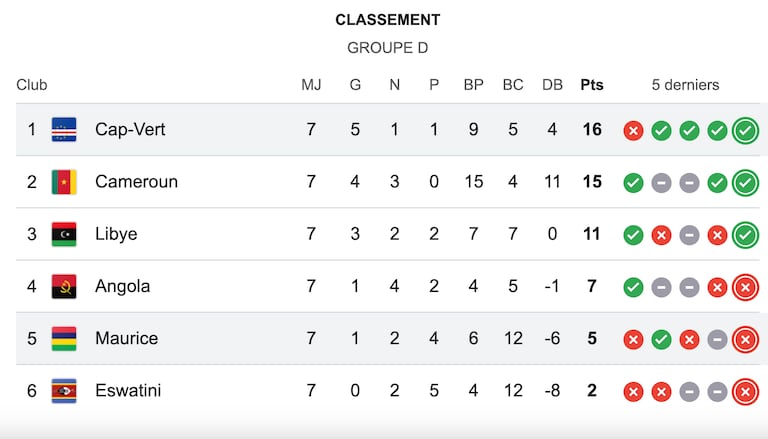Click the Club column header
768x439 pixels.
[32, 85]
